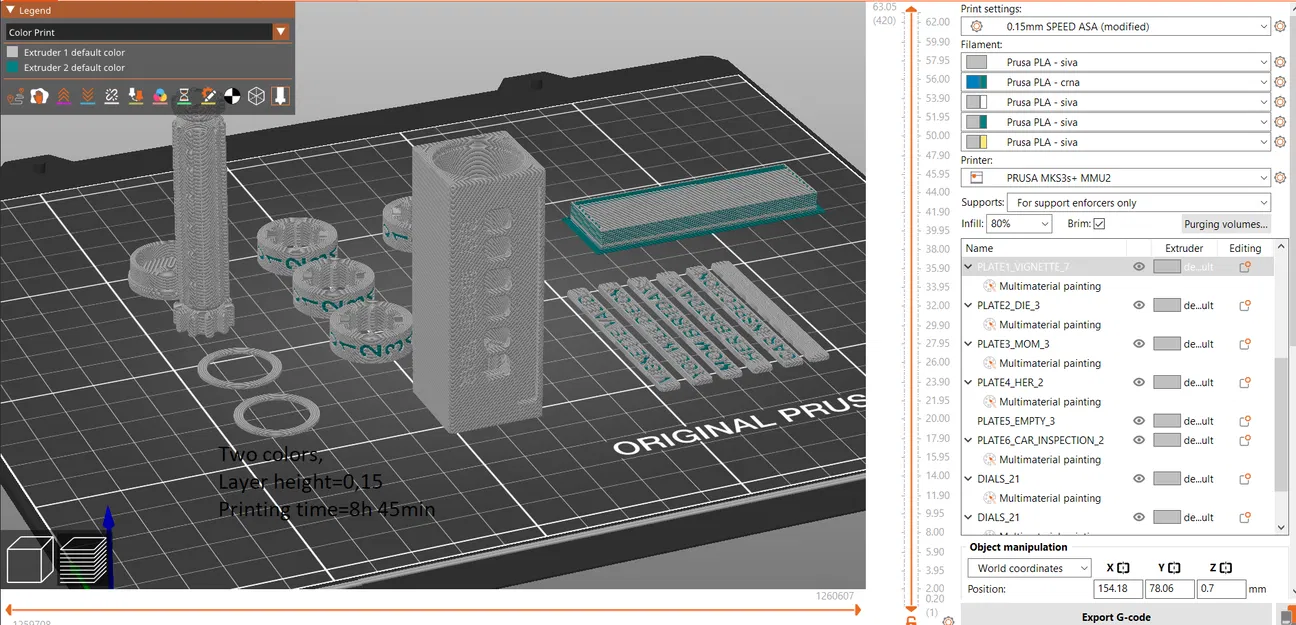This screenshot has height=625, width=1296.
Task: Collapse the PLATE6_CAR_INSPECTION_2 tree item
Action: point(968,440)
